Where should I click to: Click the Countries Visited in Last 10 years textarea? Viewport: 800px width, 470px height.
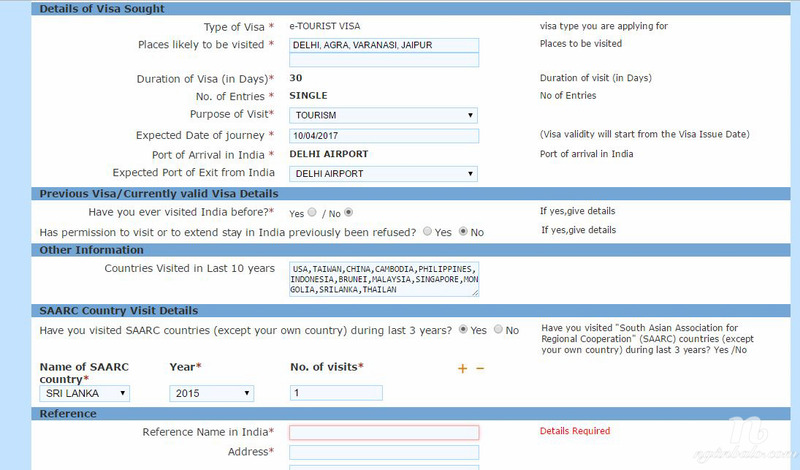[x=384, y=279]
